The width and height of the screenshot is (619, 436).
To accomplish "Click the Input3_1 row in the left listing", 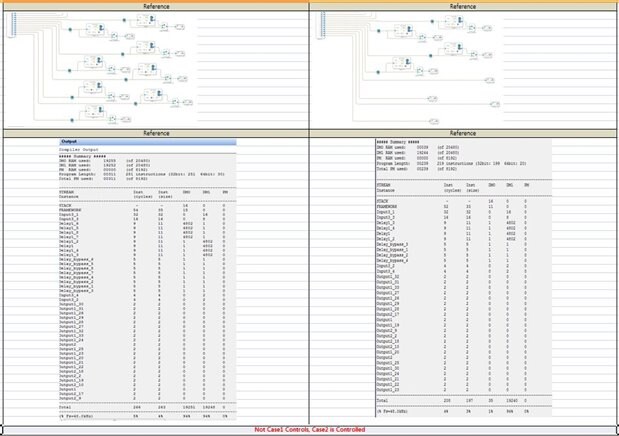I will [x=144, y=214].
